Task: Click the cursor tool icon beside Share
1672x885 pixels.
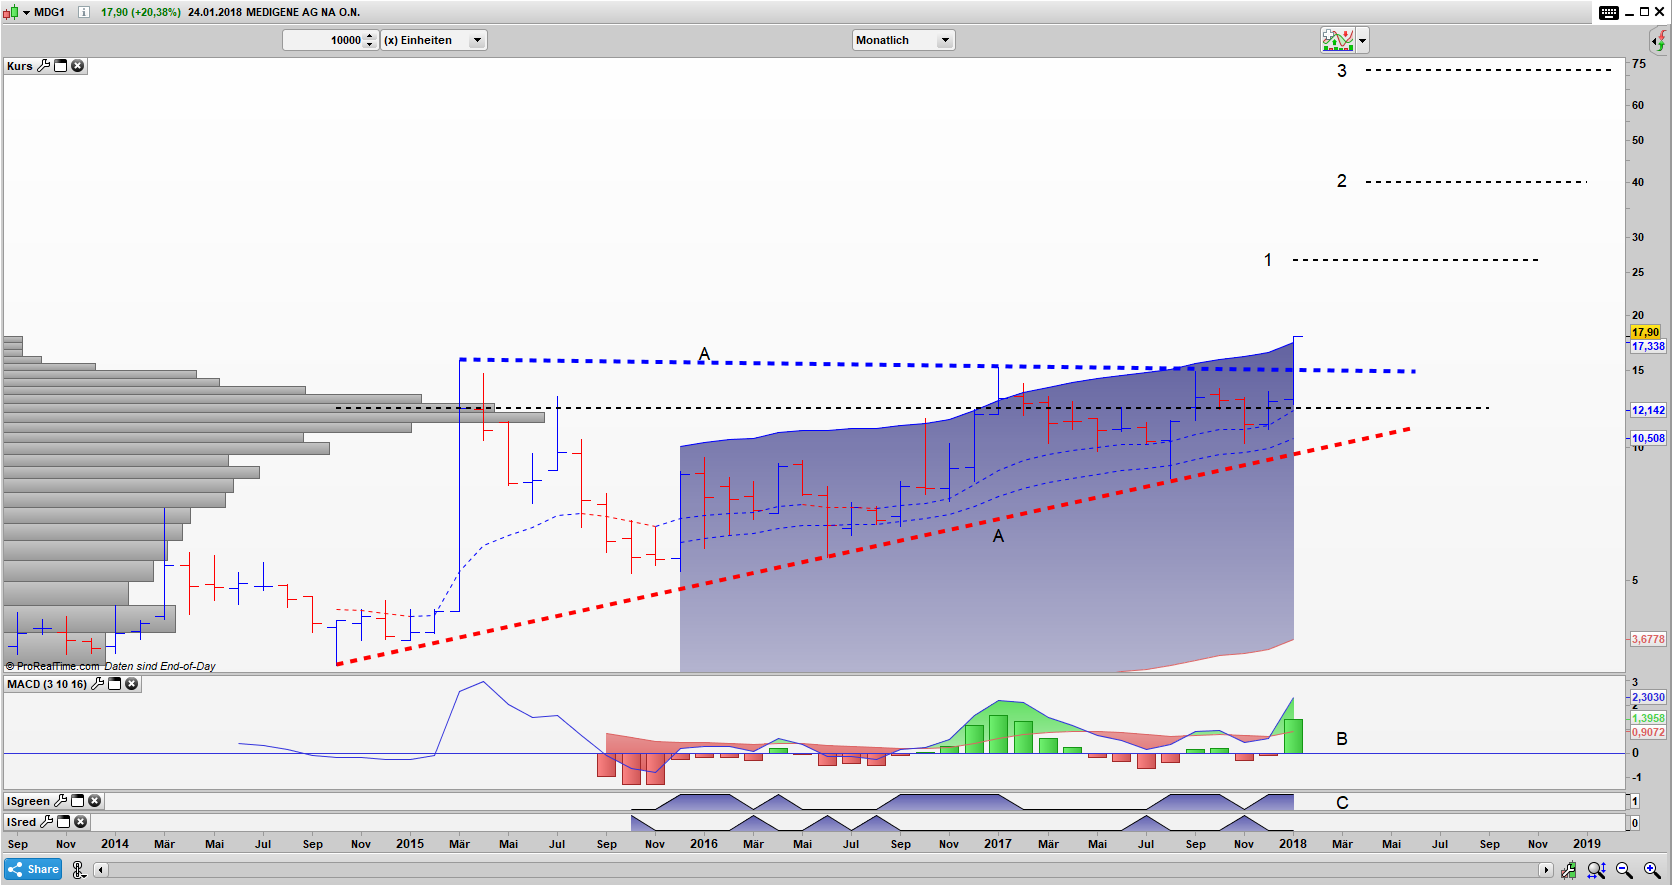Action: (79, 870)
